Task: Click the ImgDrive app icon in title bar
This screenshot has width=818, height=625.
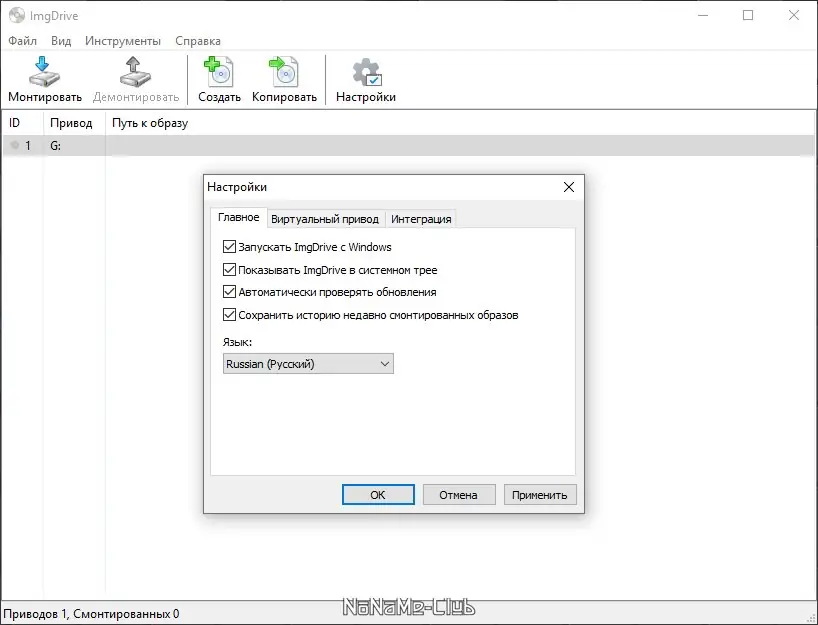Action: [17, 15]
